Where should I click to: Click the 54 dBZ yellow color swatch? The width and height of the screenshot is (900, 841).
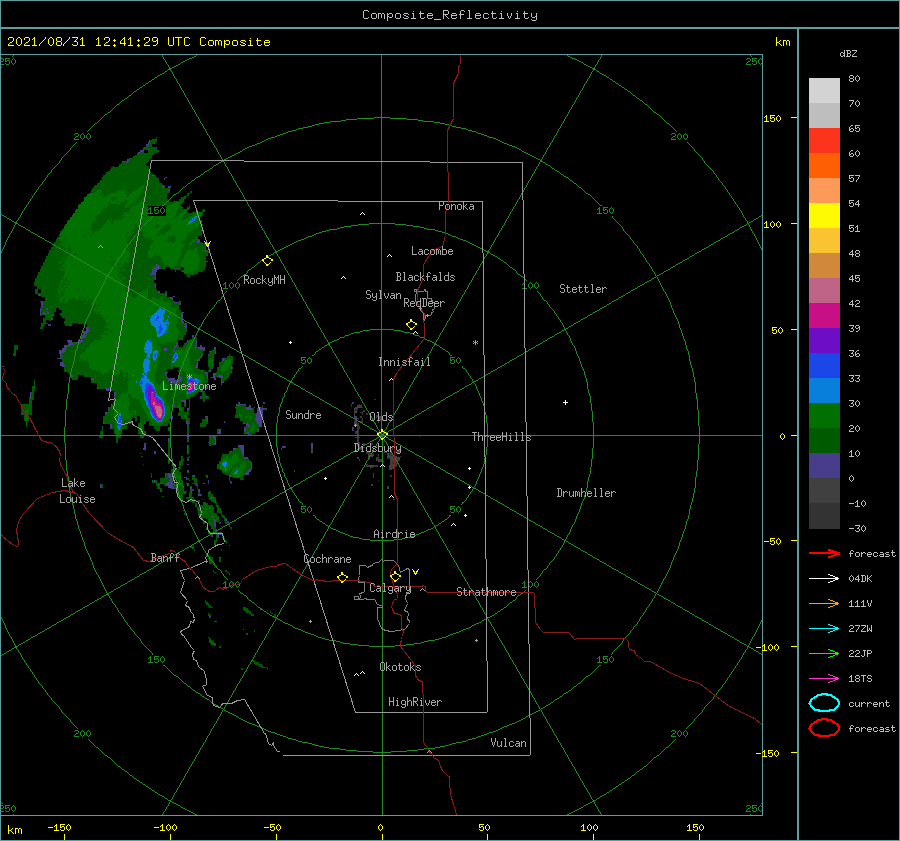(824, 215)
